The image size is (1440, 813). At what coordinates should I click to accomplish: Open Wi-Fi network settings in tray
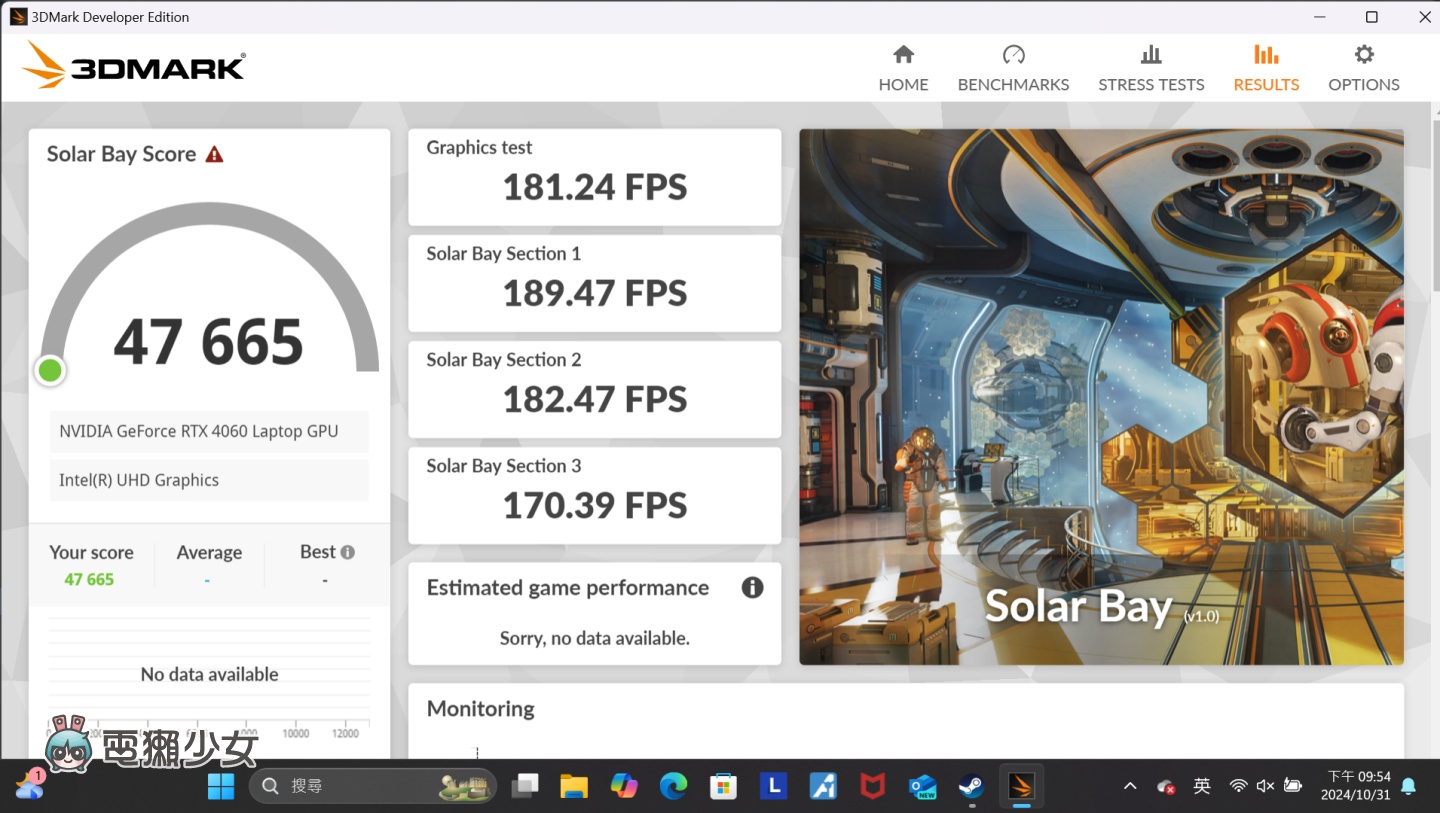(x=1239, y=787)
